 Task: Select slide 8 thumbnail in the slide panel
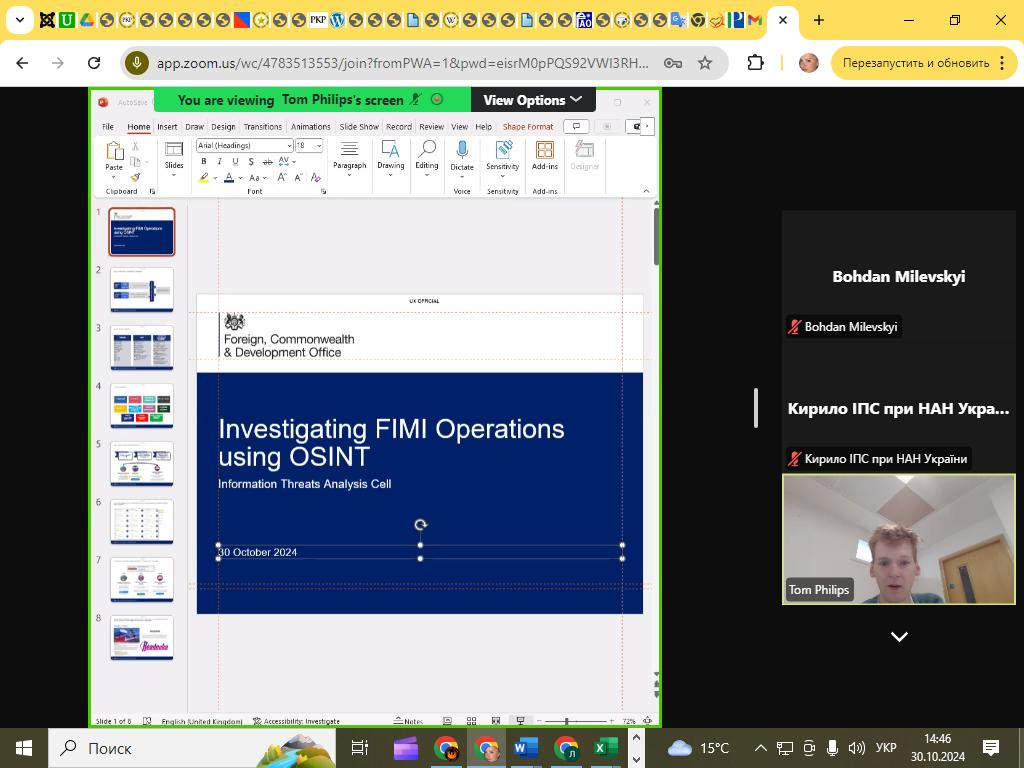pos(141,637)
